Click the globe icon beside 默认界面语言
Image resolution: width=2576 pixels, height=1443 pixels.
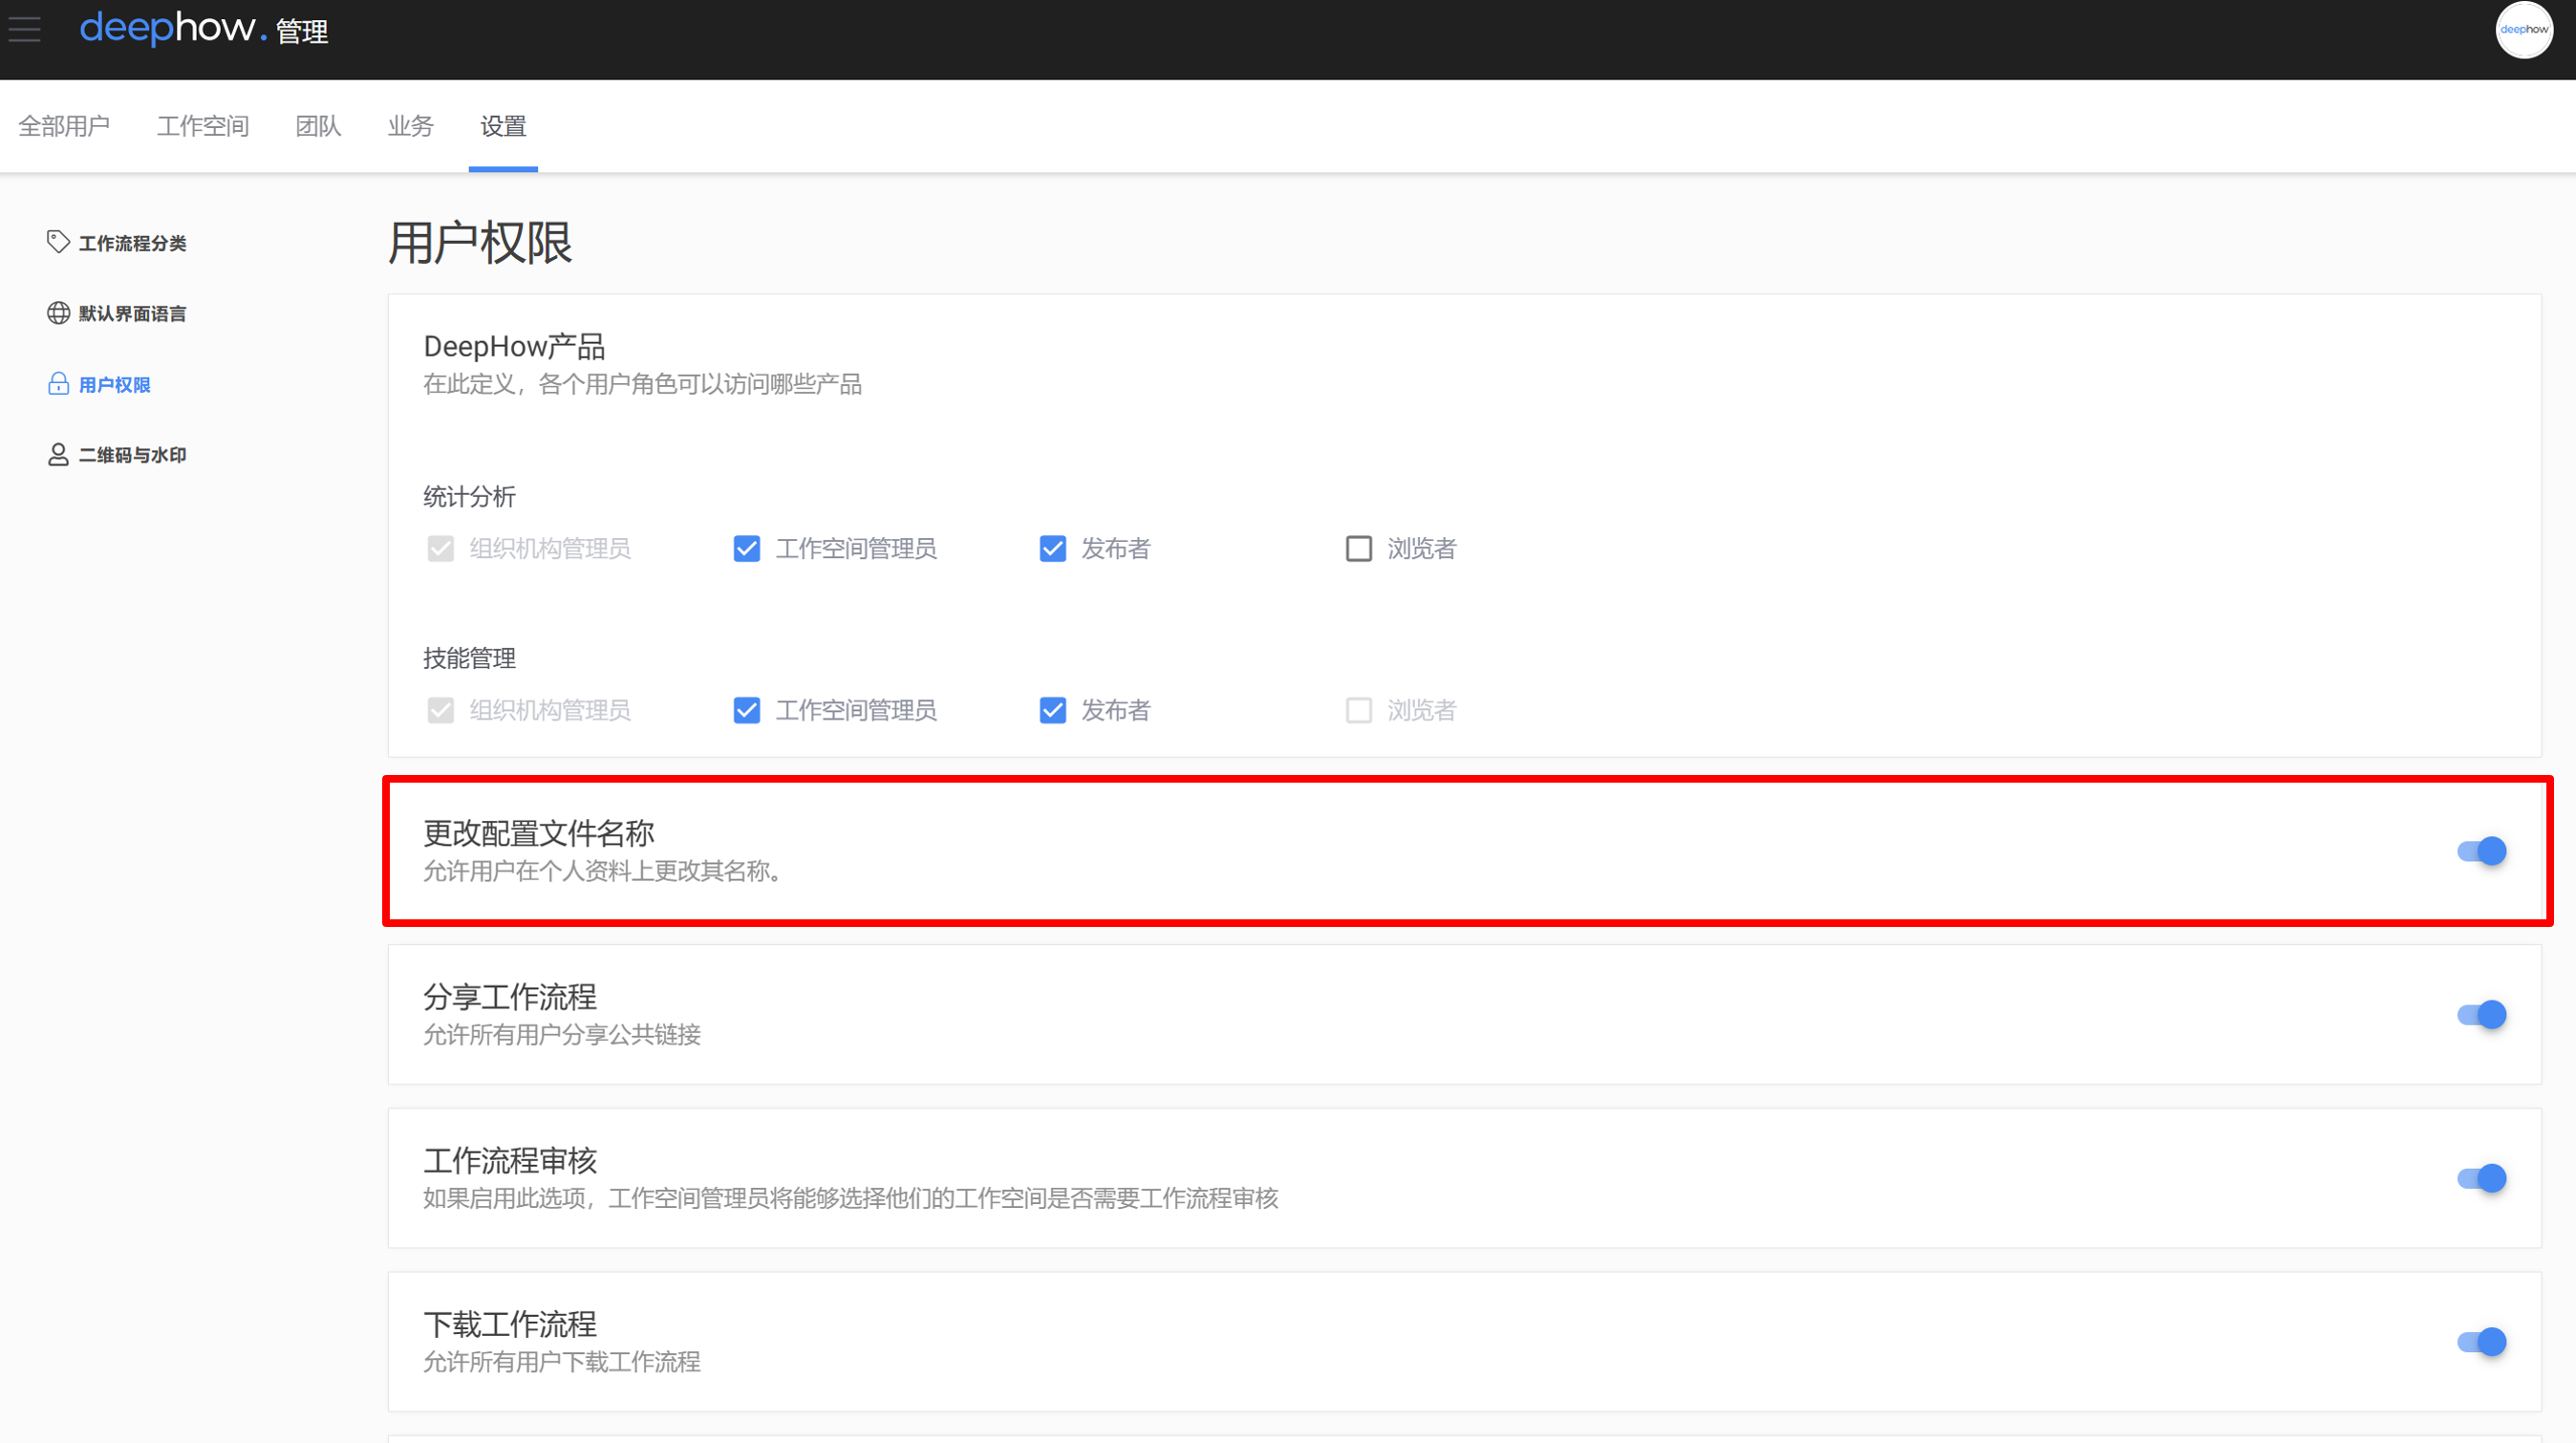click(58, 313)
